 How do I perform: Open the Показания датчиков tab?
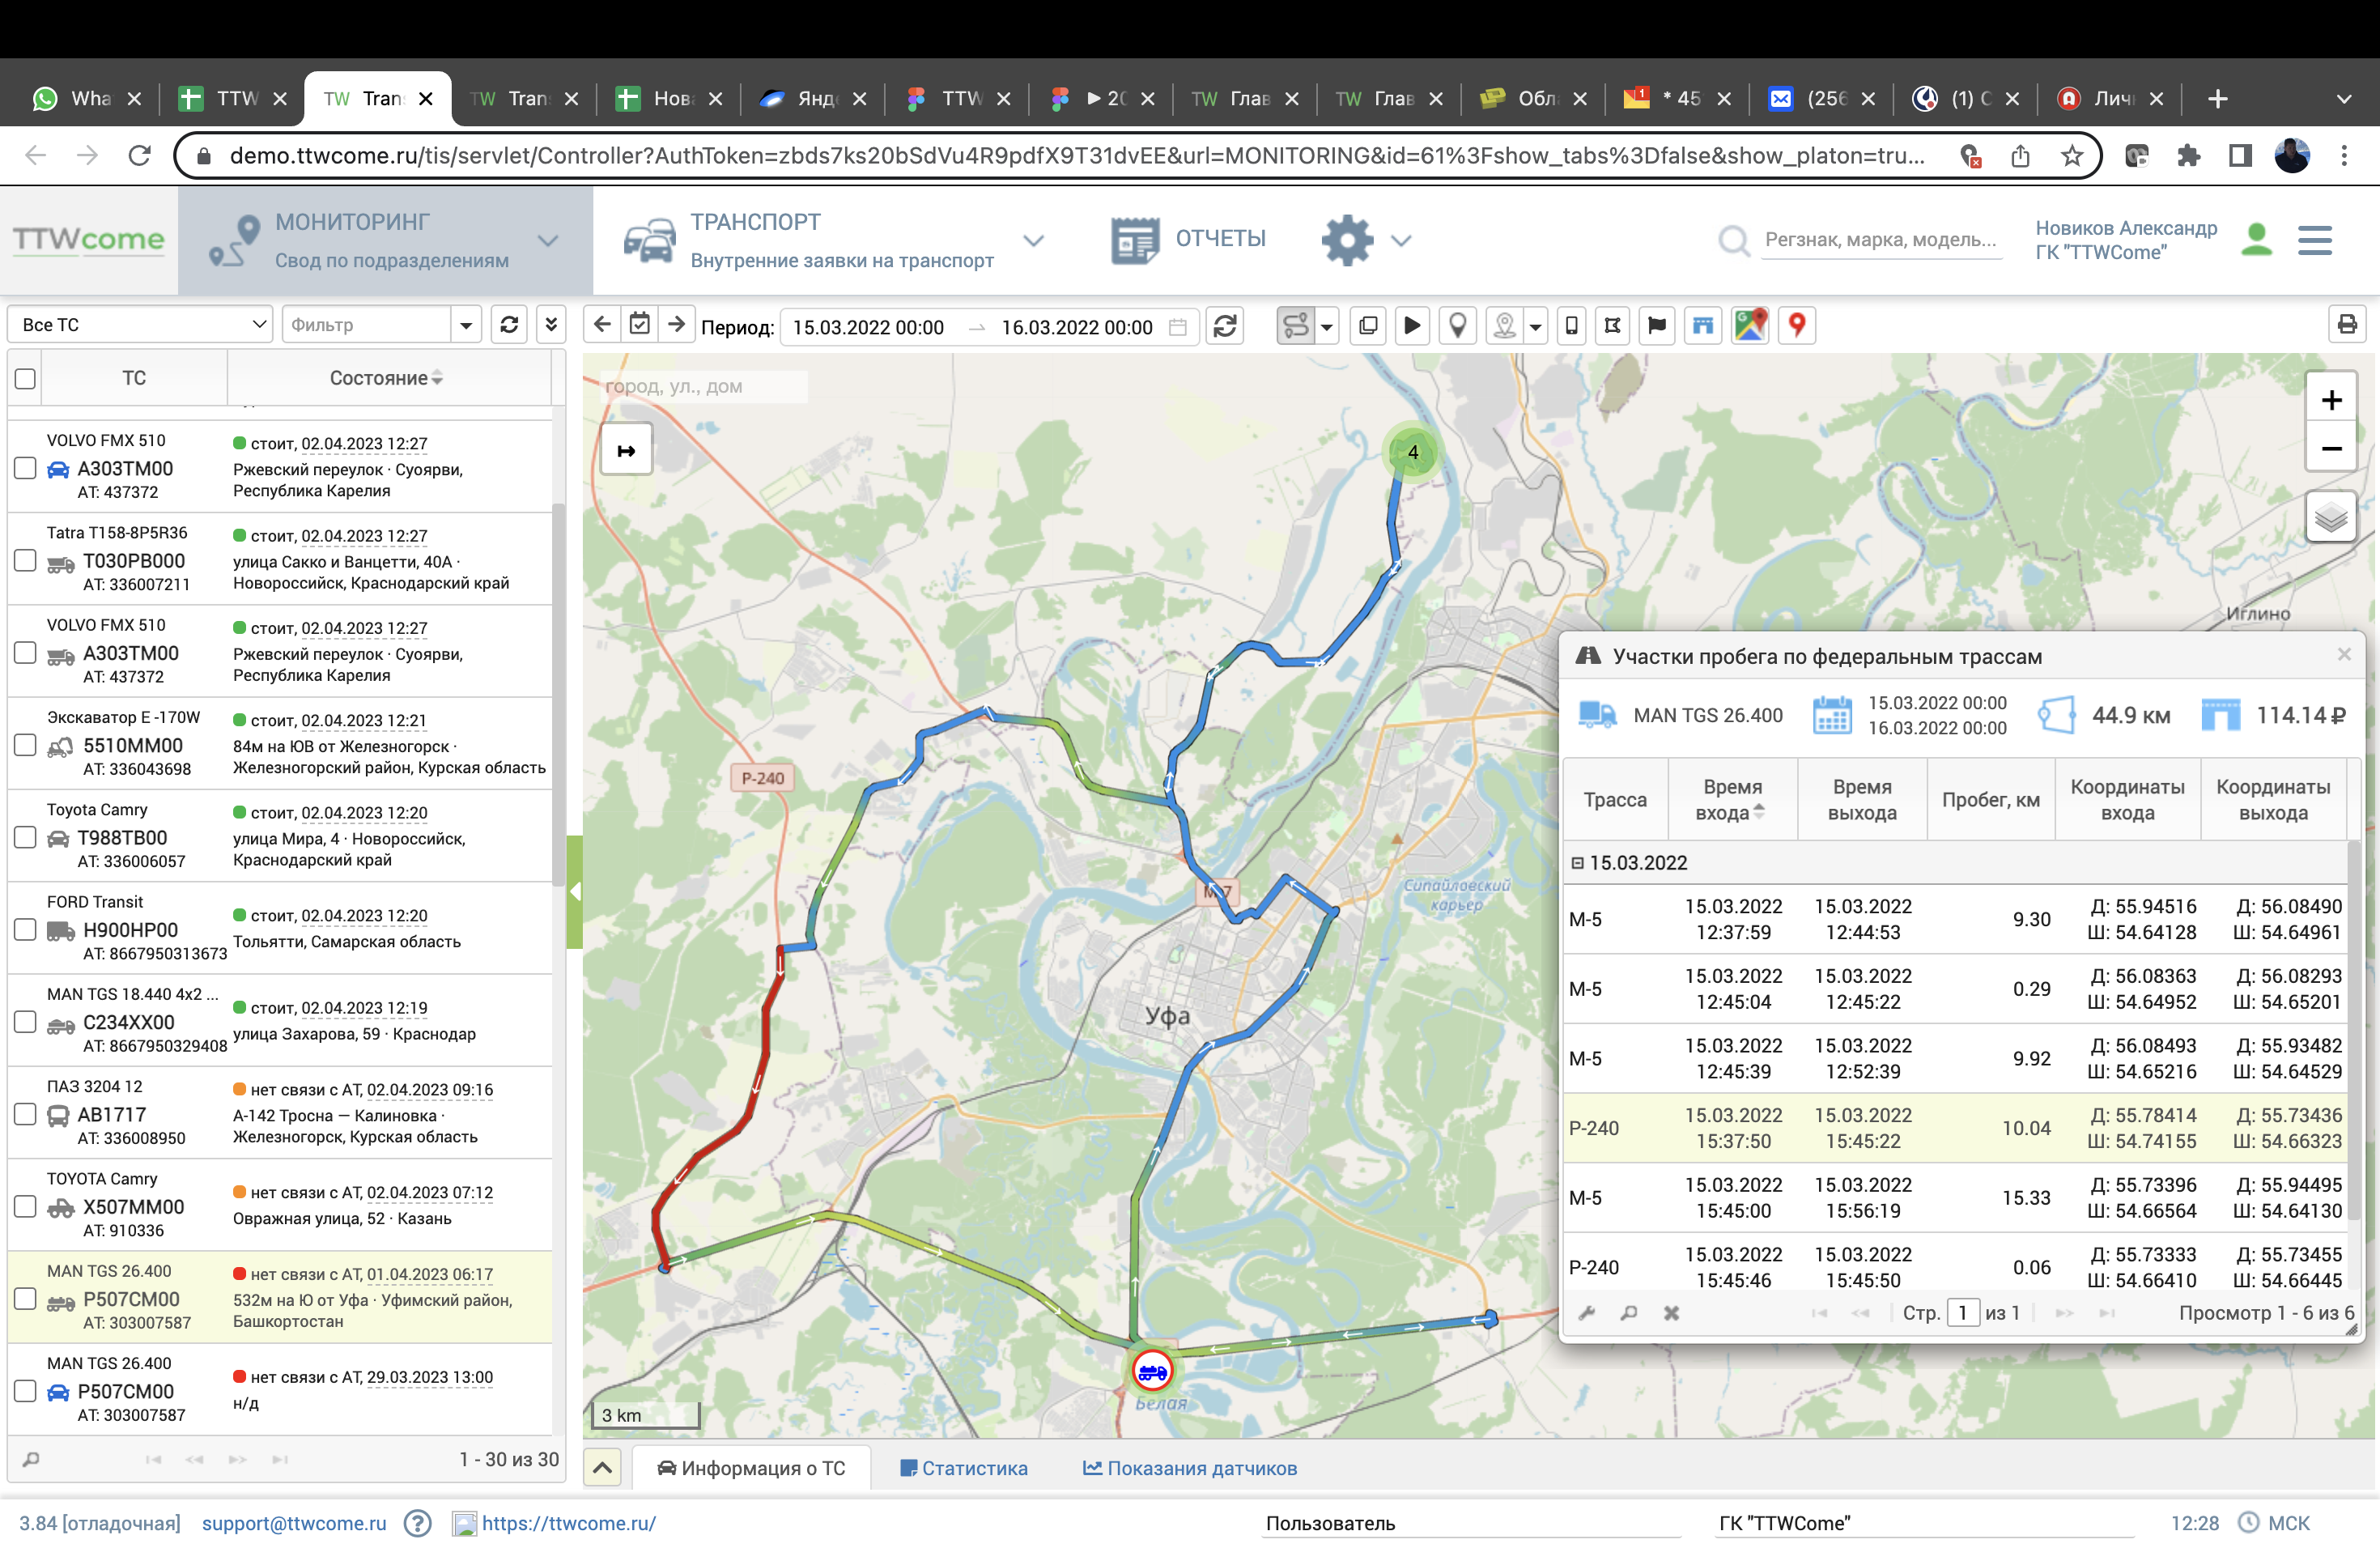click(1190, 1468)
